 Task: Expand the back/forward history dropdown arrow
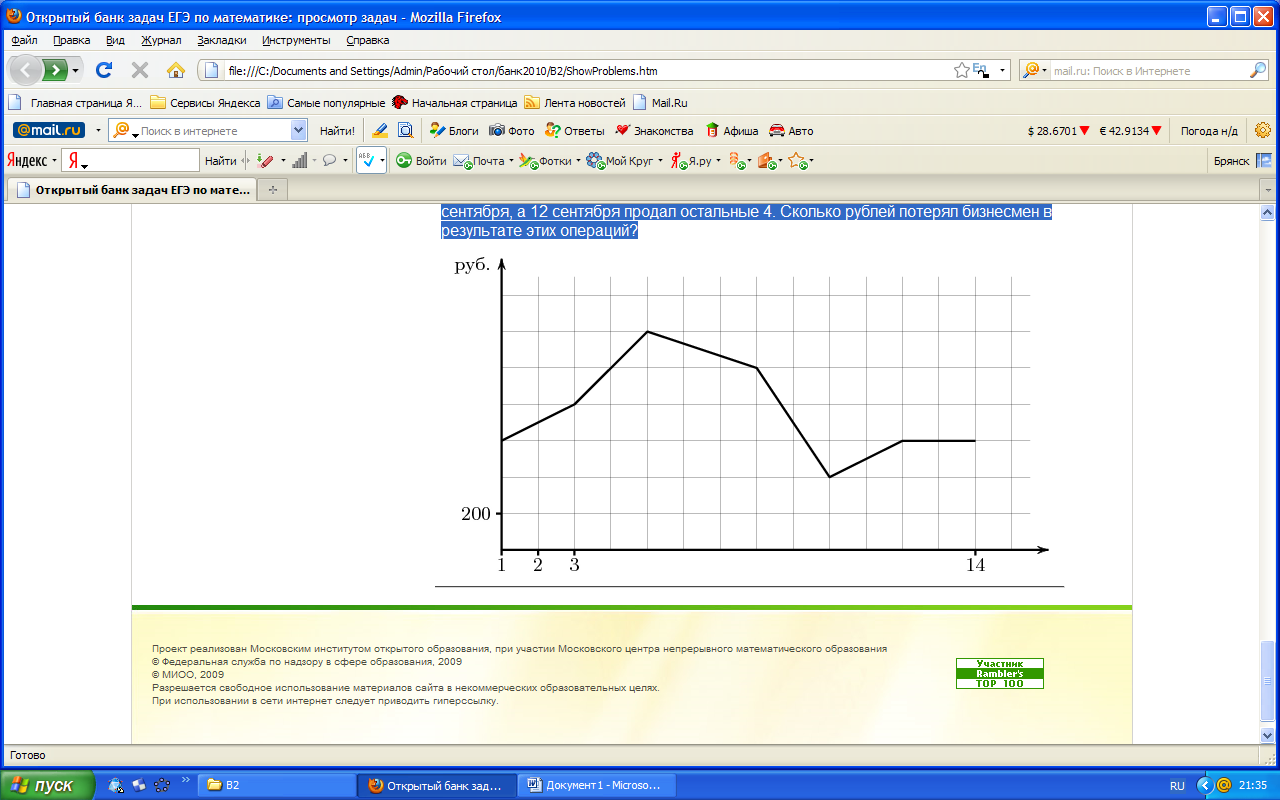point(76,71)
